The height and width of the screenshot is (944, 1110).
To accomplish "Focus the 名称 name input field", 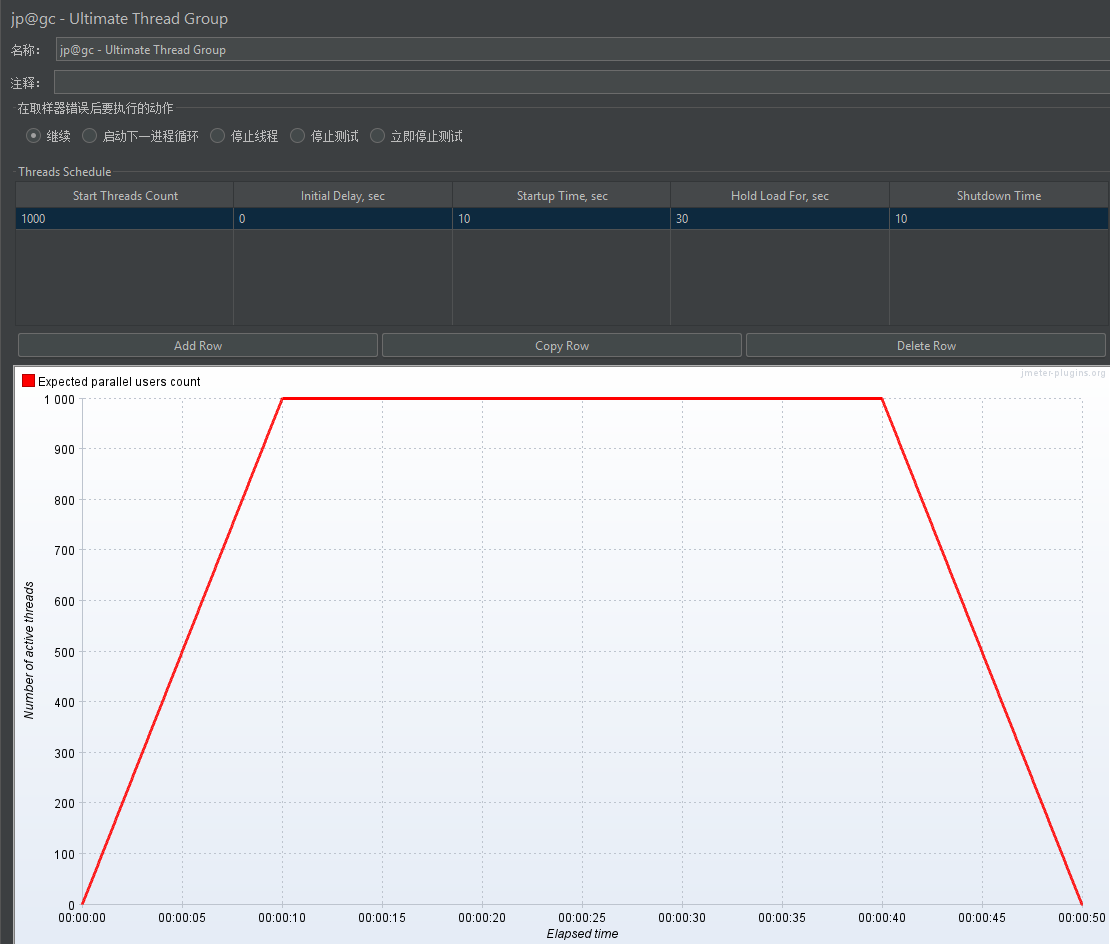I will [583, 50].
